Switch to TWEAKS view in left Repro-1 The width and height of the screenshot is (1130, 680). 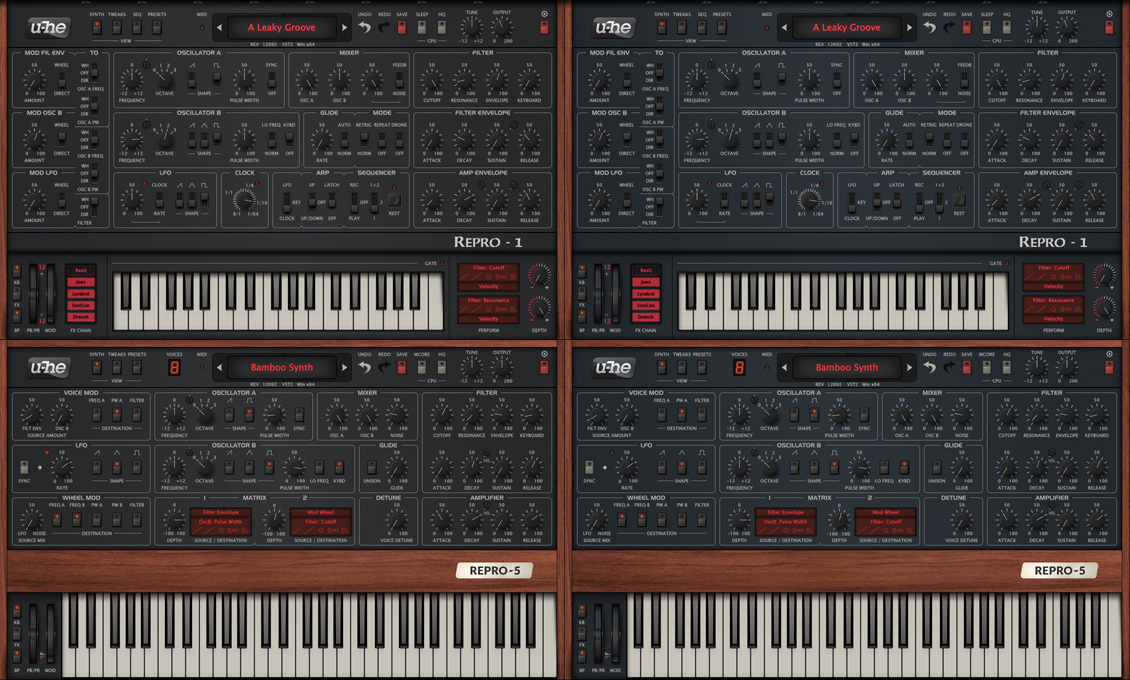tap(117, 27)
